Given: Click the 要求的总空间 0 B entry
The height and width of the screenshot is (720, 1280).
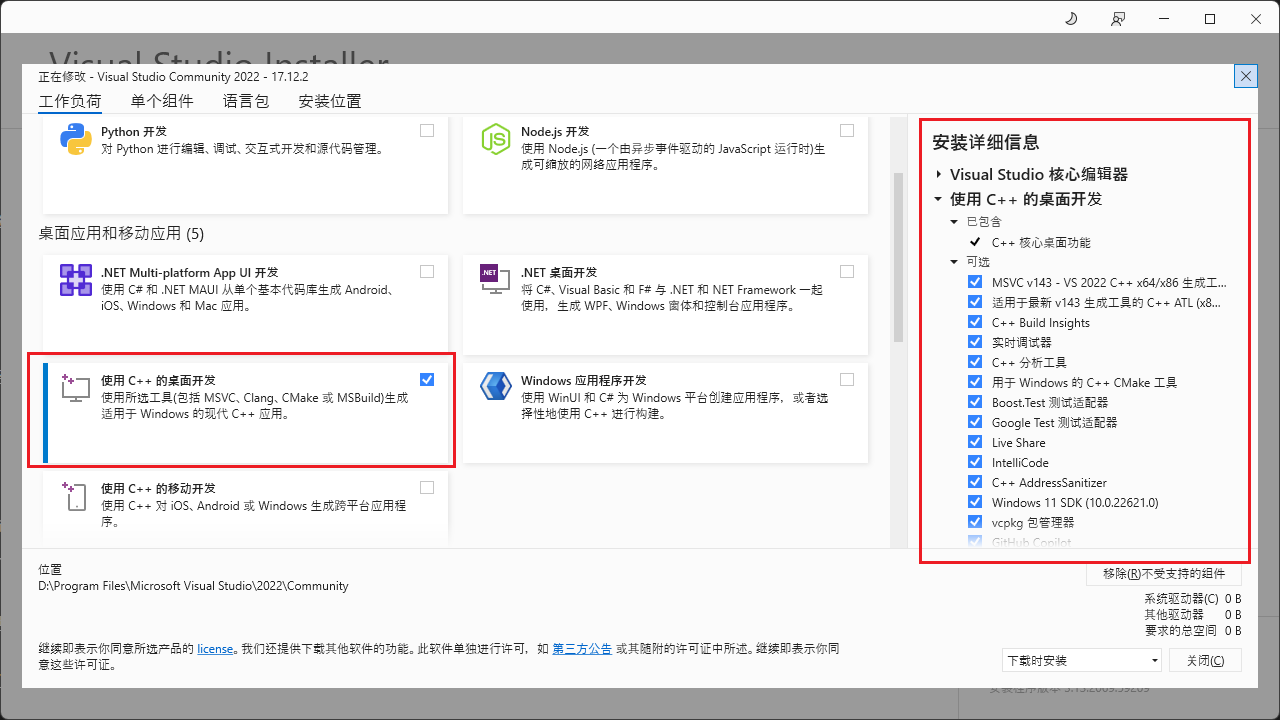Looking at the screenshot, I should tap(1193, 630).
